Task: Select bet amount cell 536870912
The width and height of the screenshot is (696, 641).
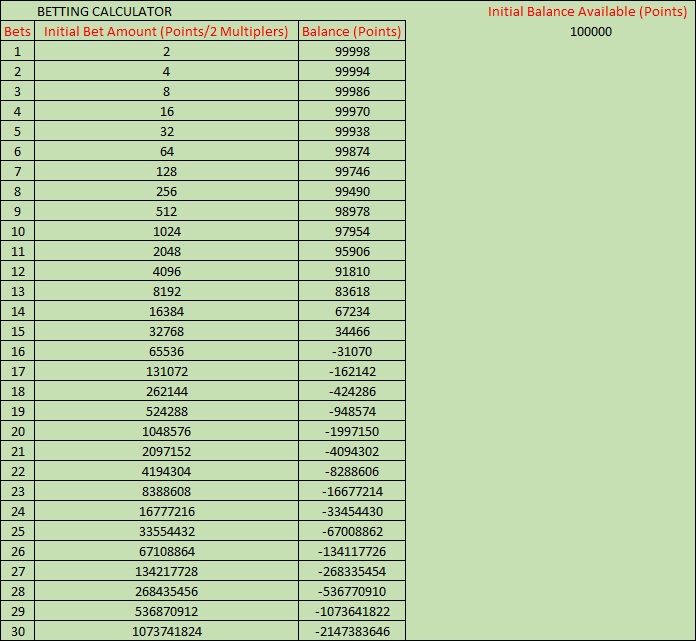Action: 166,610
